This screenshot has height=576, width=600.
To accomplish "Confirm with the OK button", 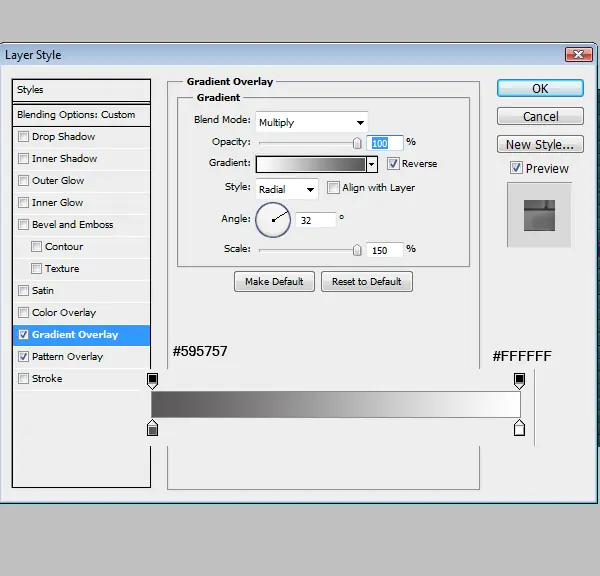I will 540,88.
